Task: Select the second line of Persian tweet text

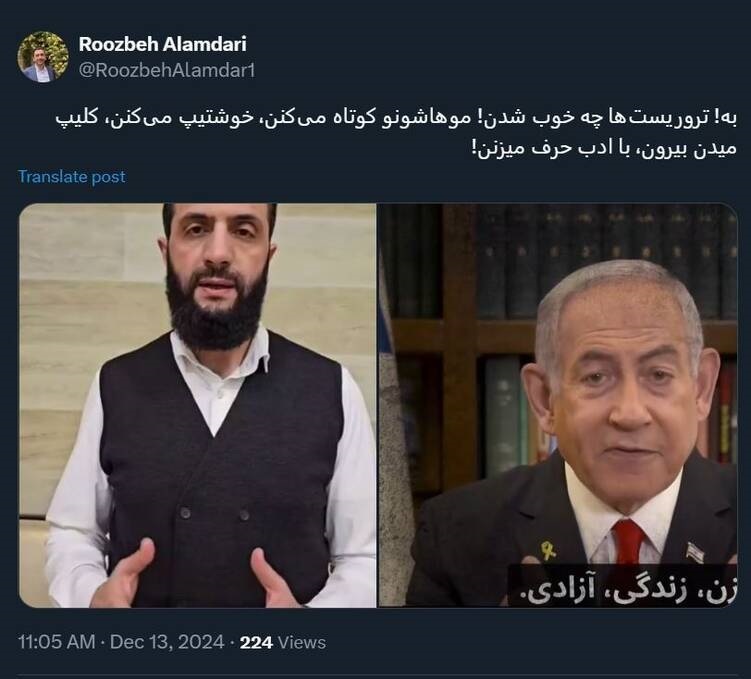Action: point(604,147)
